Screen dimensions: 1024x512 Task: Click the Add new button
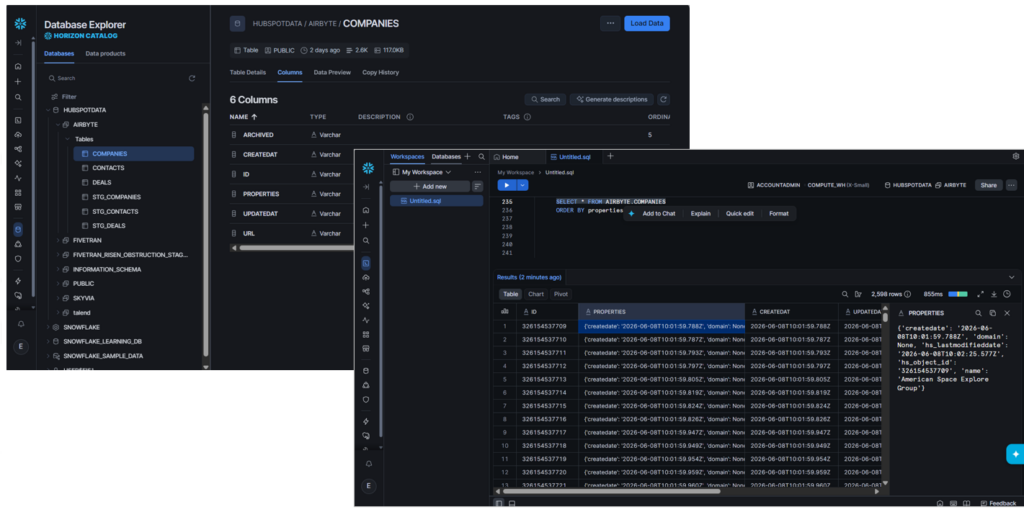point(430,186)
